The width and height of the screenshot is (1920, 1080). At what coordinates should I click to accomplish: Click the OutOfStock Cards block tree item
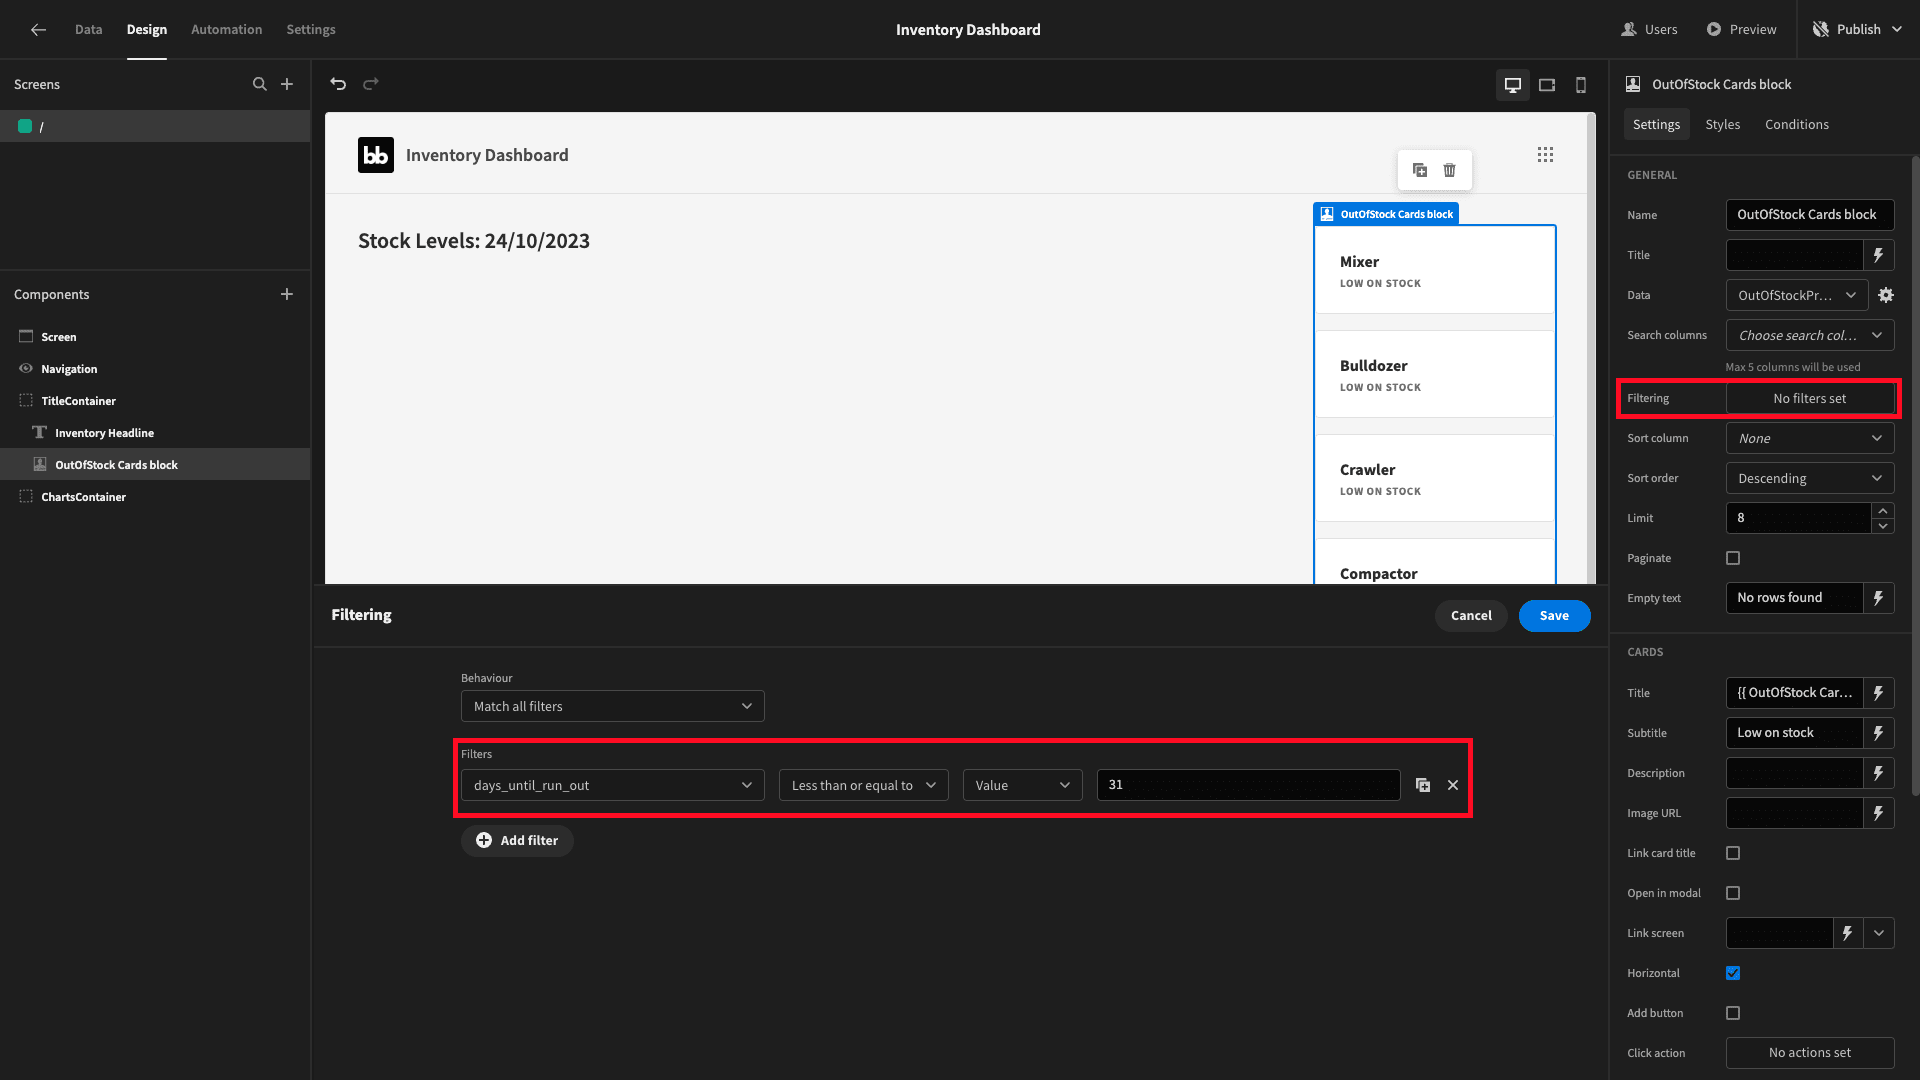(115, 464)
